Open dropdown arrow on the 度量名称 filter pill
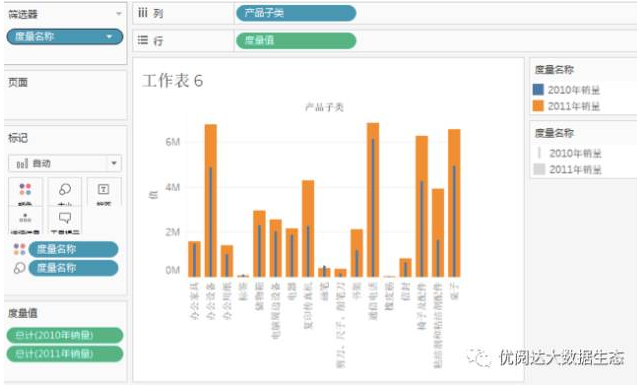This screenshot has height=386, width=637. coord(109,37)
